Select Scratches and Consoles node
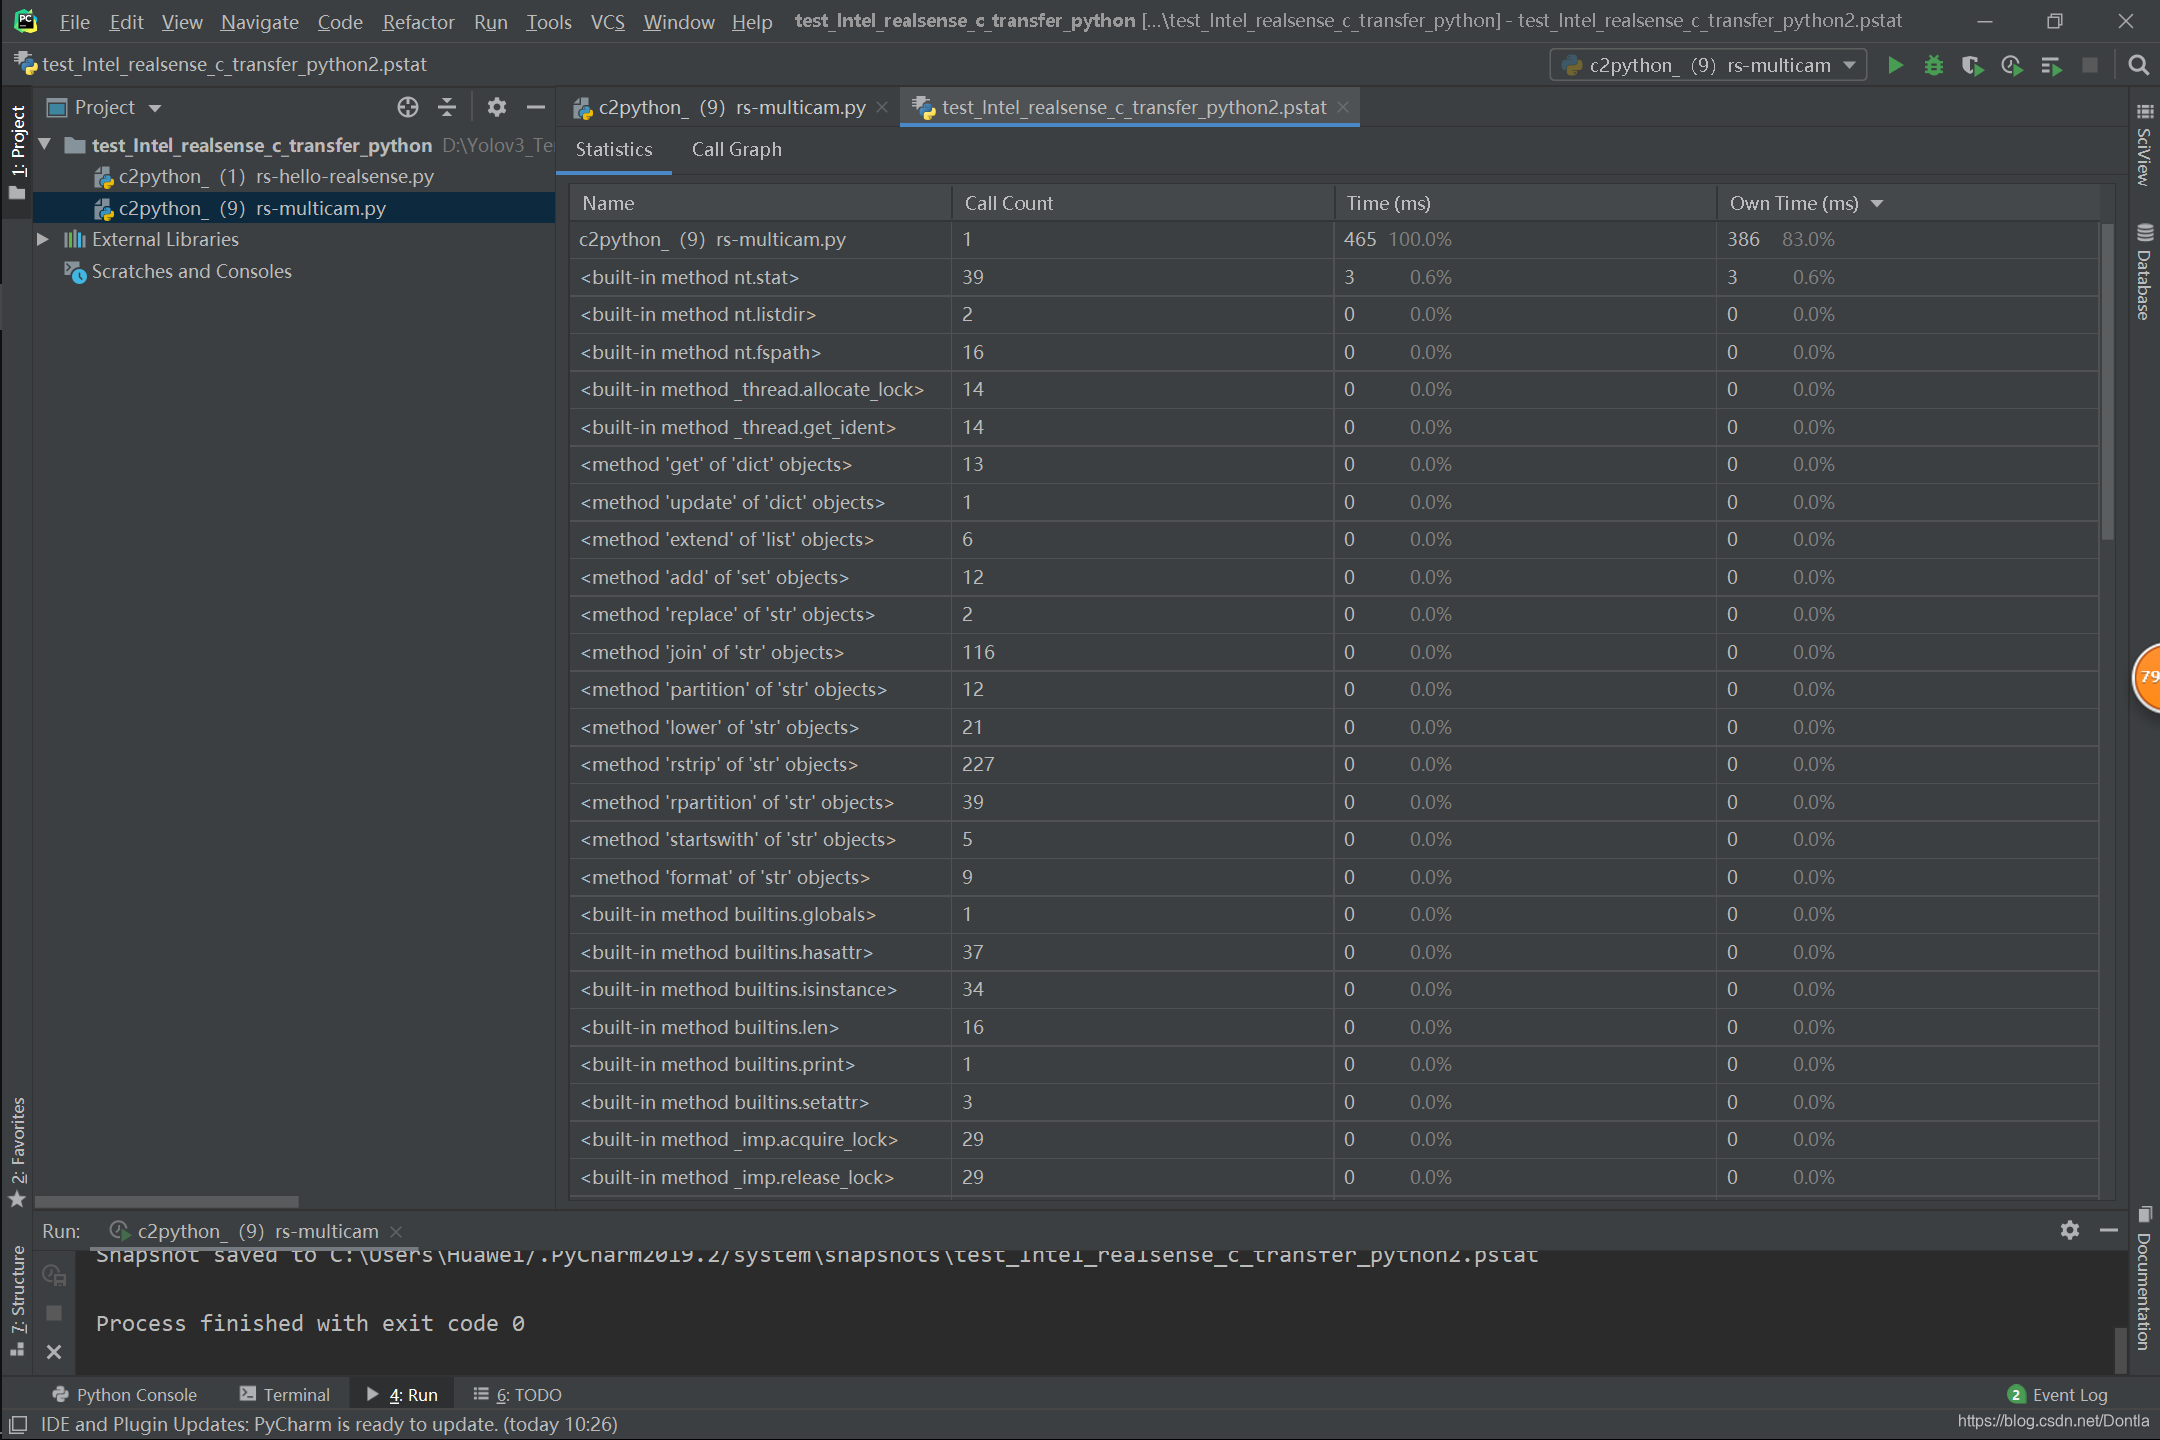 click(x=179, y=271)
